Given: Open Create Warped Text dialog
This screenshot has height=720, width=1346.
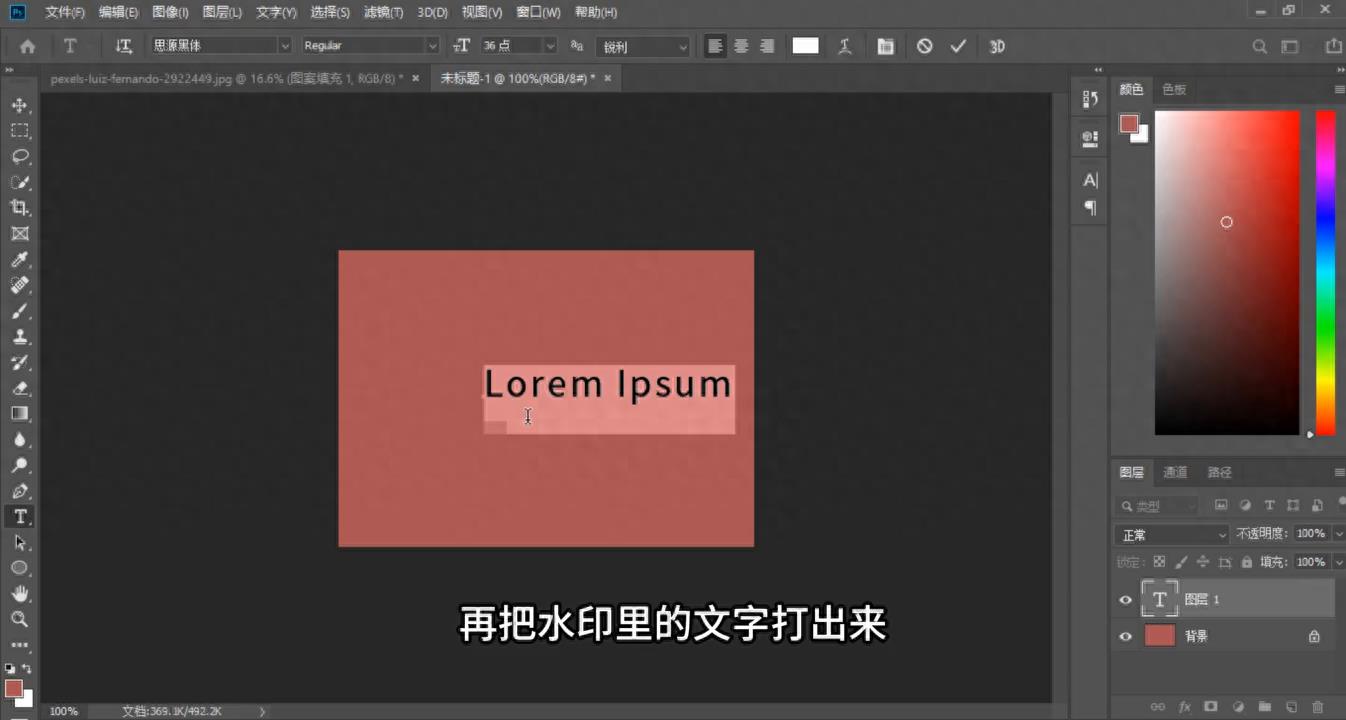Looking at the screenshot, I should point(845,46).
